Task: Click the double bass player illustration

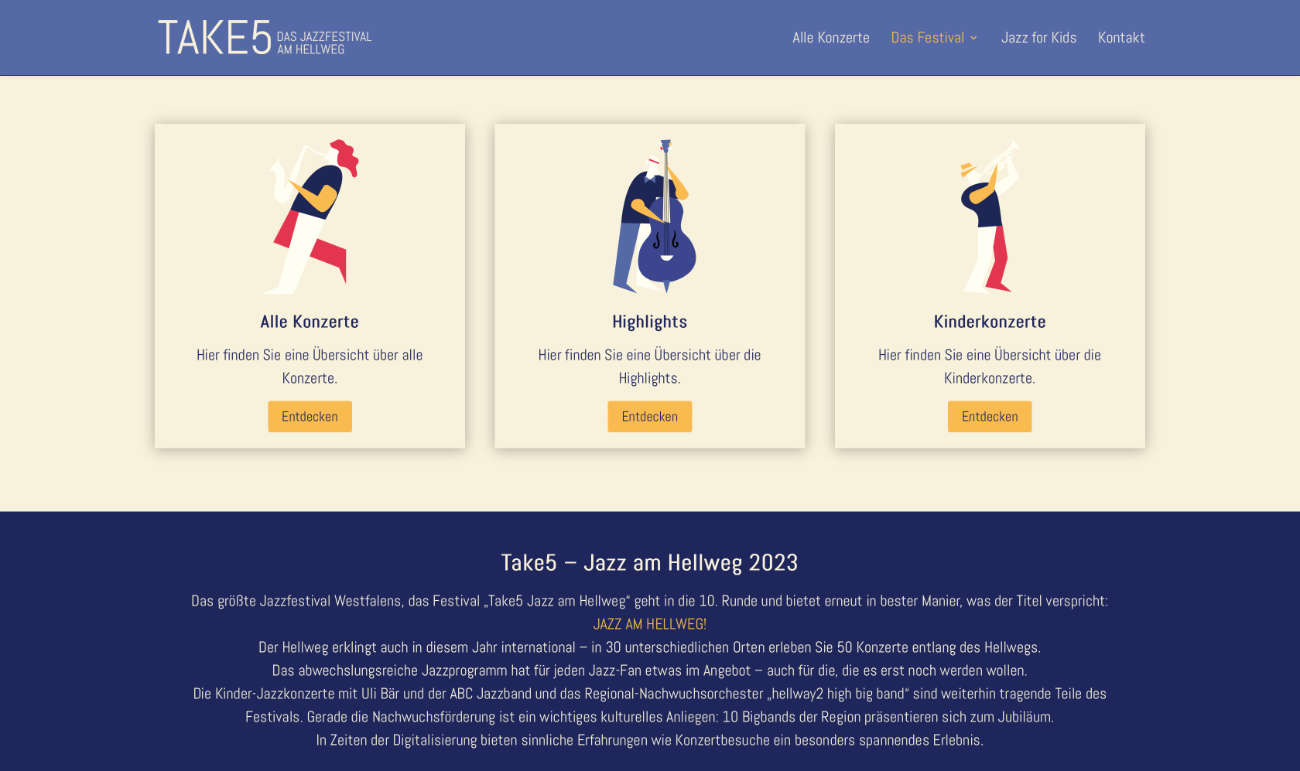Action: [x=650, y=216]
